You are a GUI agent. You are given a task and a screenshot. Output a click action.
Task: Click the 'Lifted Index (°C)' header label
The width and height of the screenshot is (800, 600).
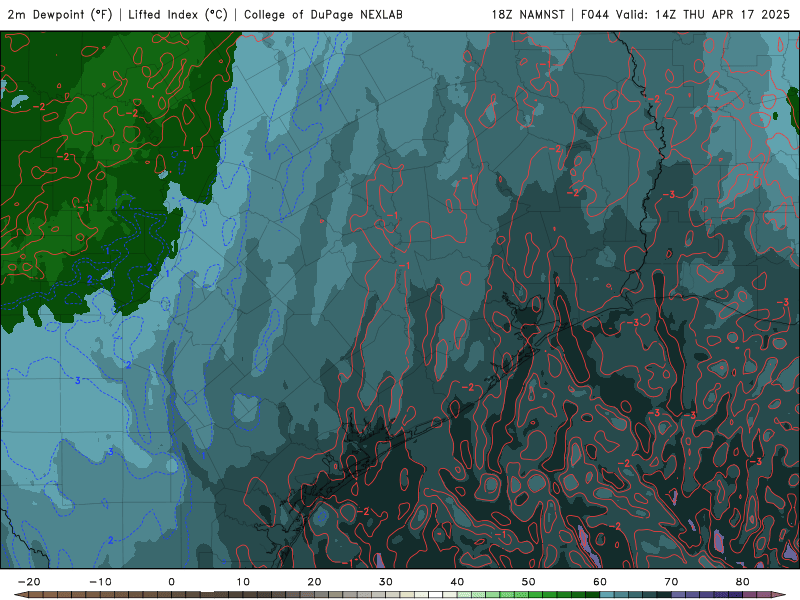(178, 14)
